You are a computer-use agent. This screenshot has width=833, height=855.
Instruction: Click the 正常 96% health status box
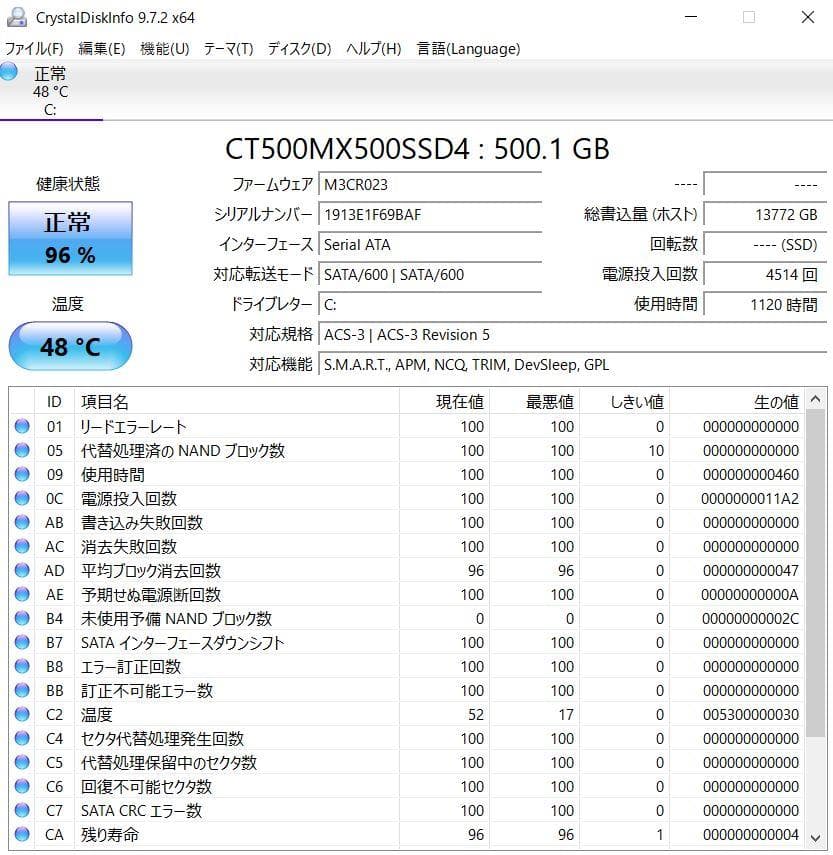tap(70, 240)
